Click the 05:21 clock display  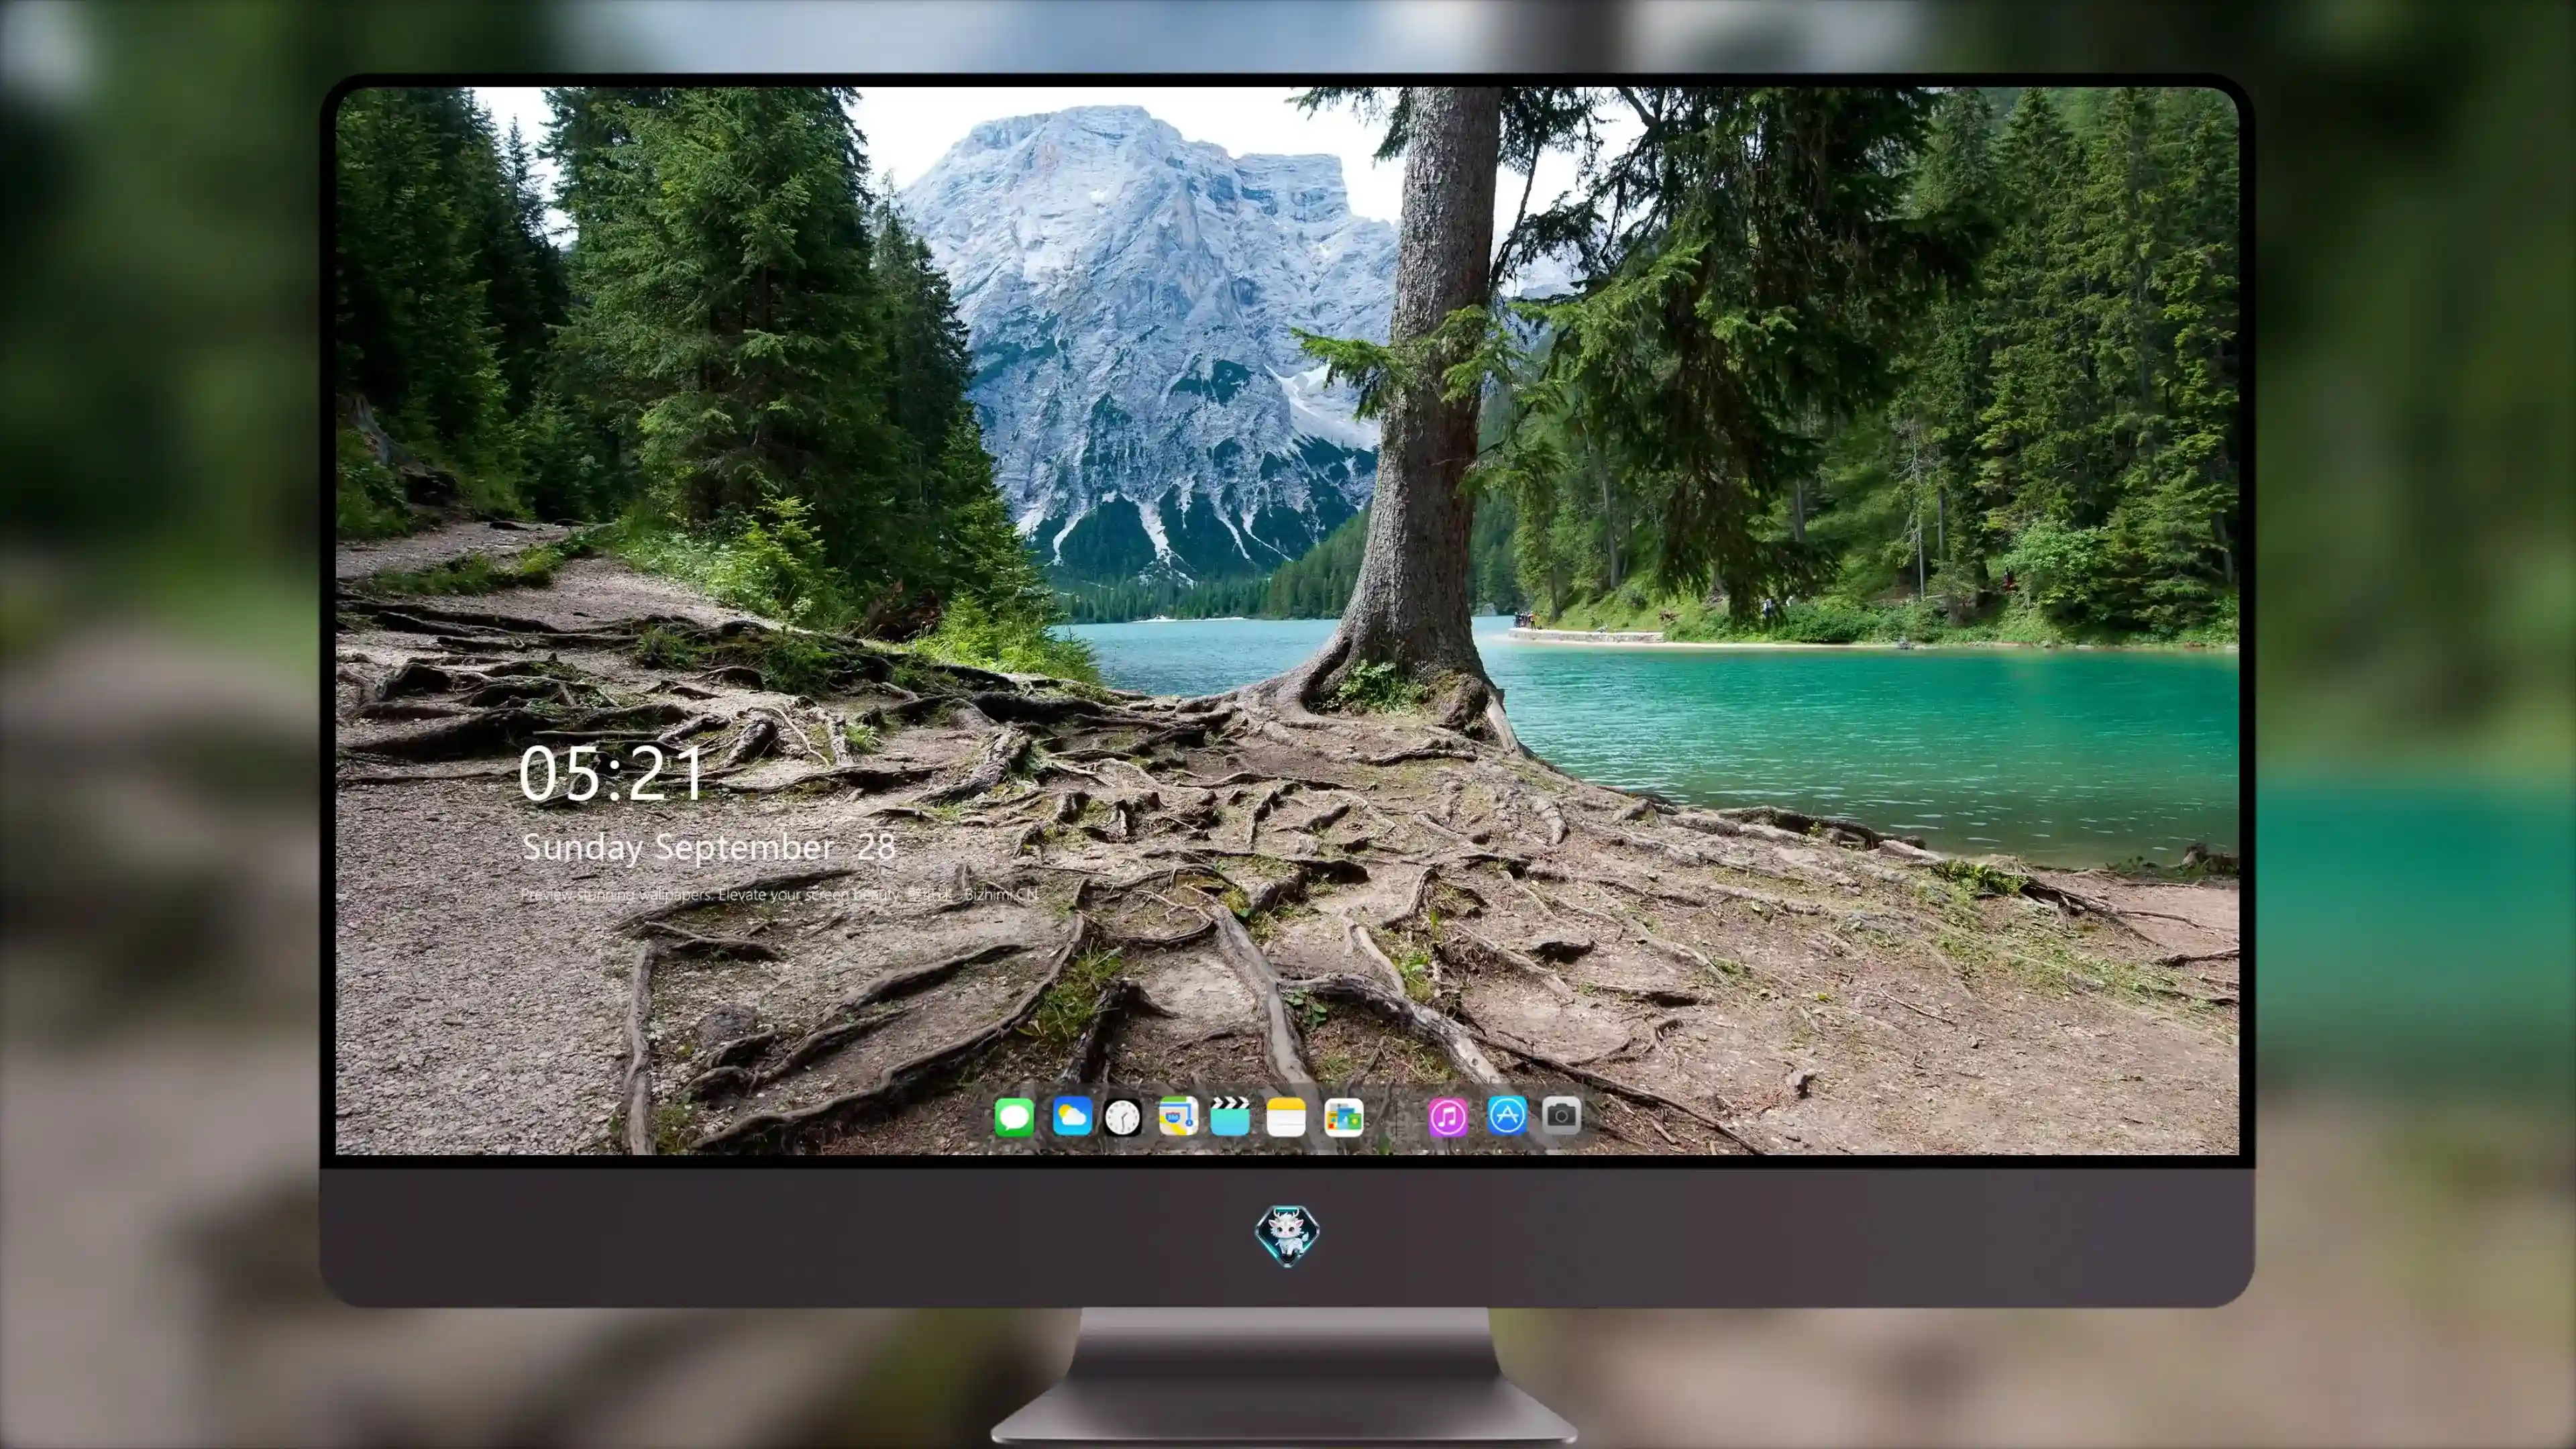[611, 774]
